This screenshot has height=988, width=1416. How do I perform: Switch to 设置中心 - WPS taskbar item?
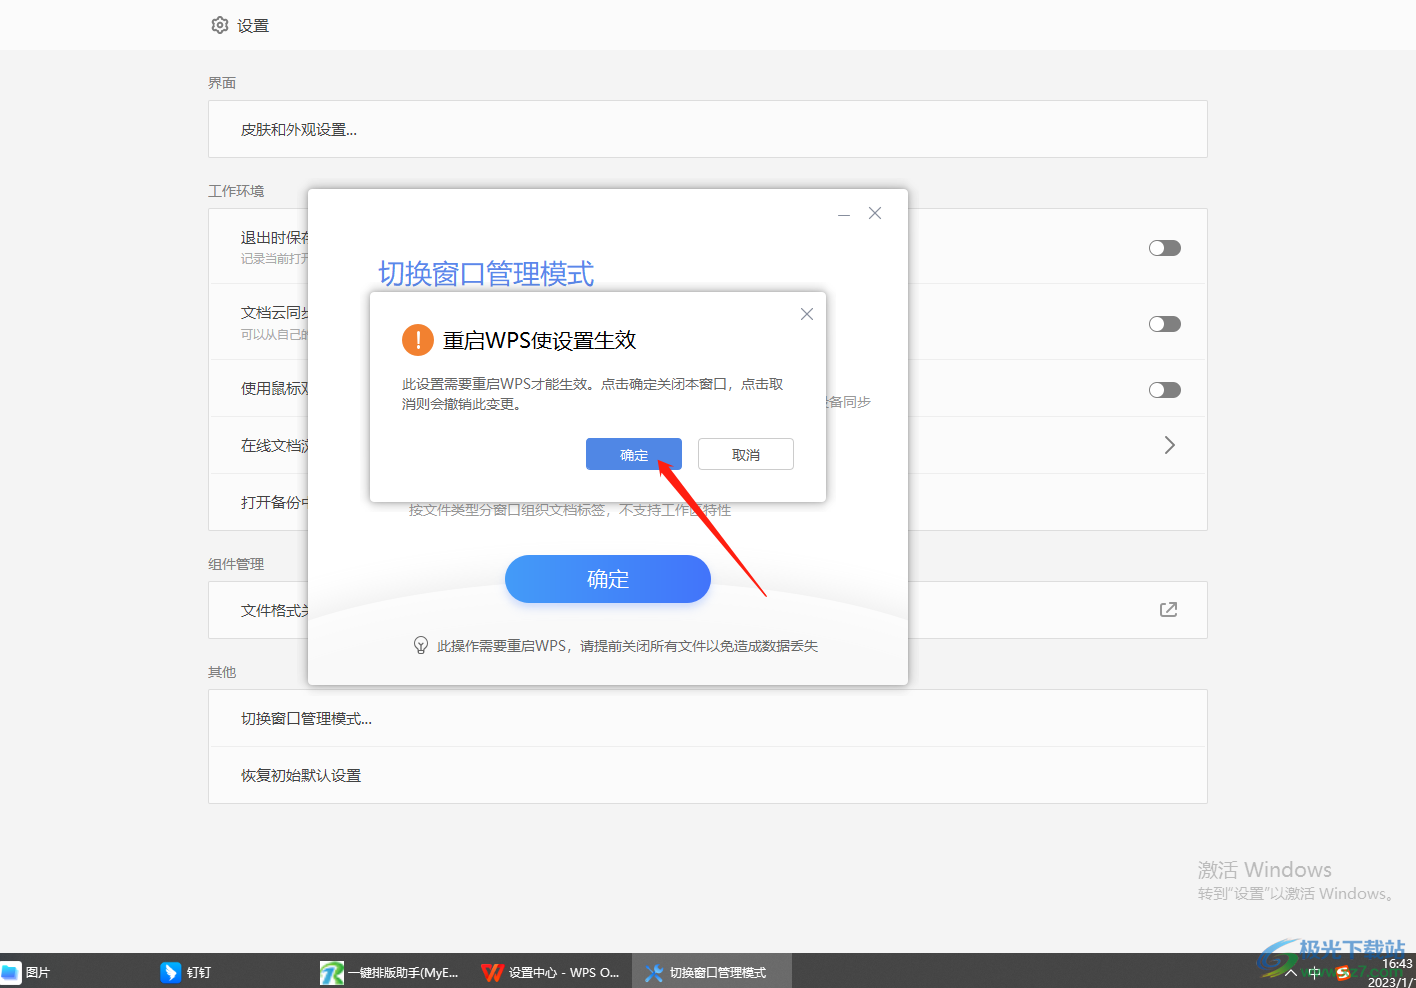[x=551, y=972]
